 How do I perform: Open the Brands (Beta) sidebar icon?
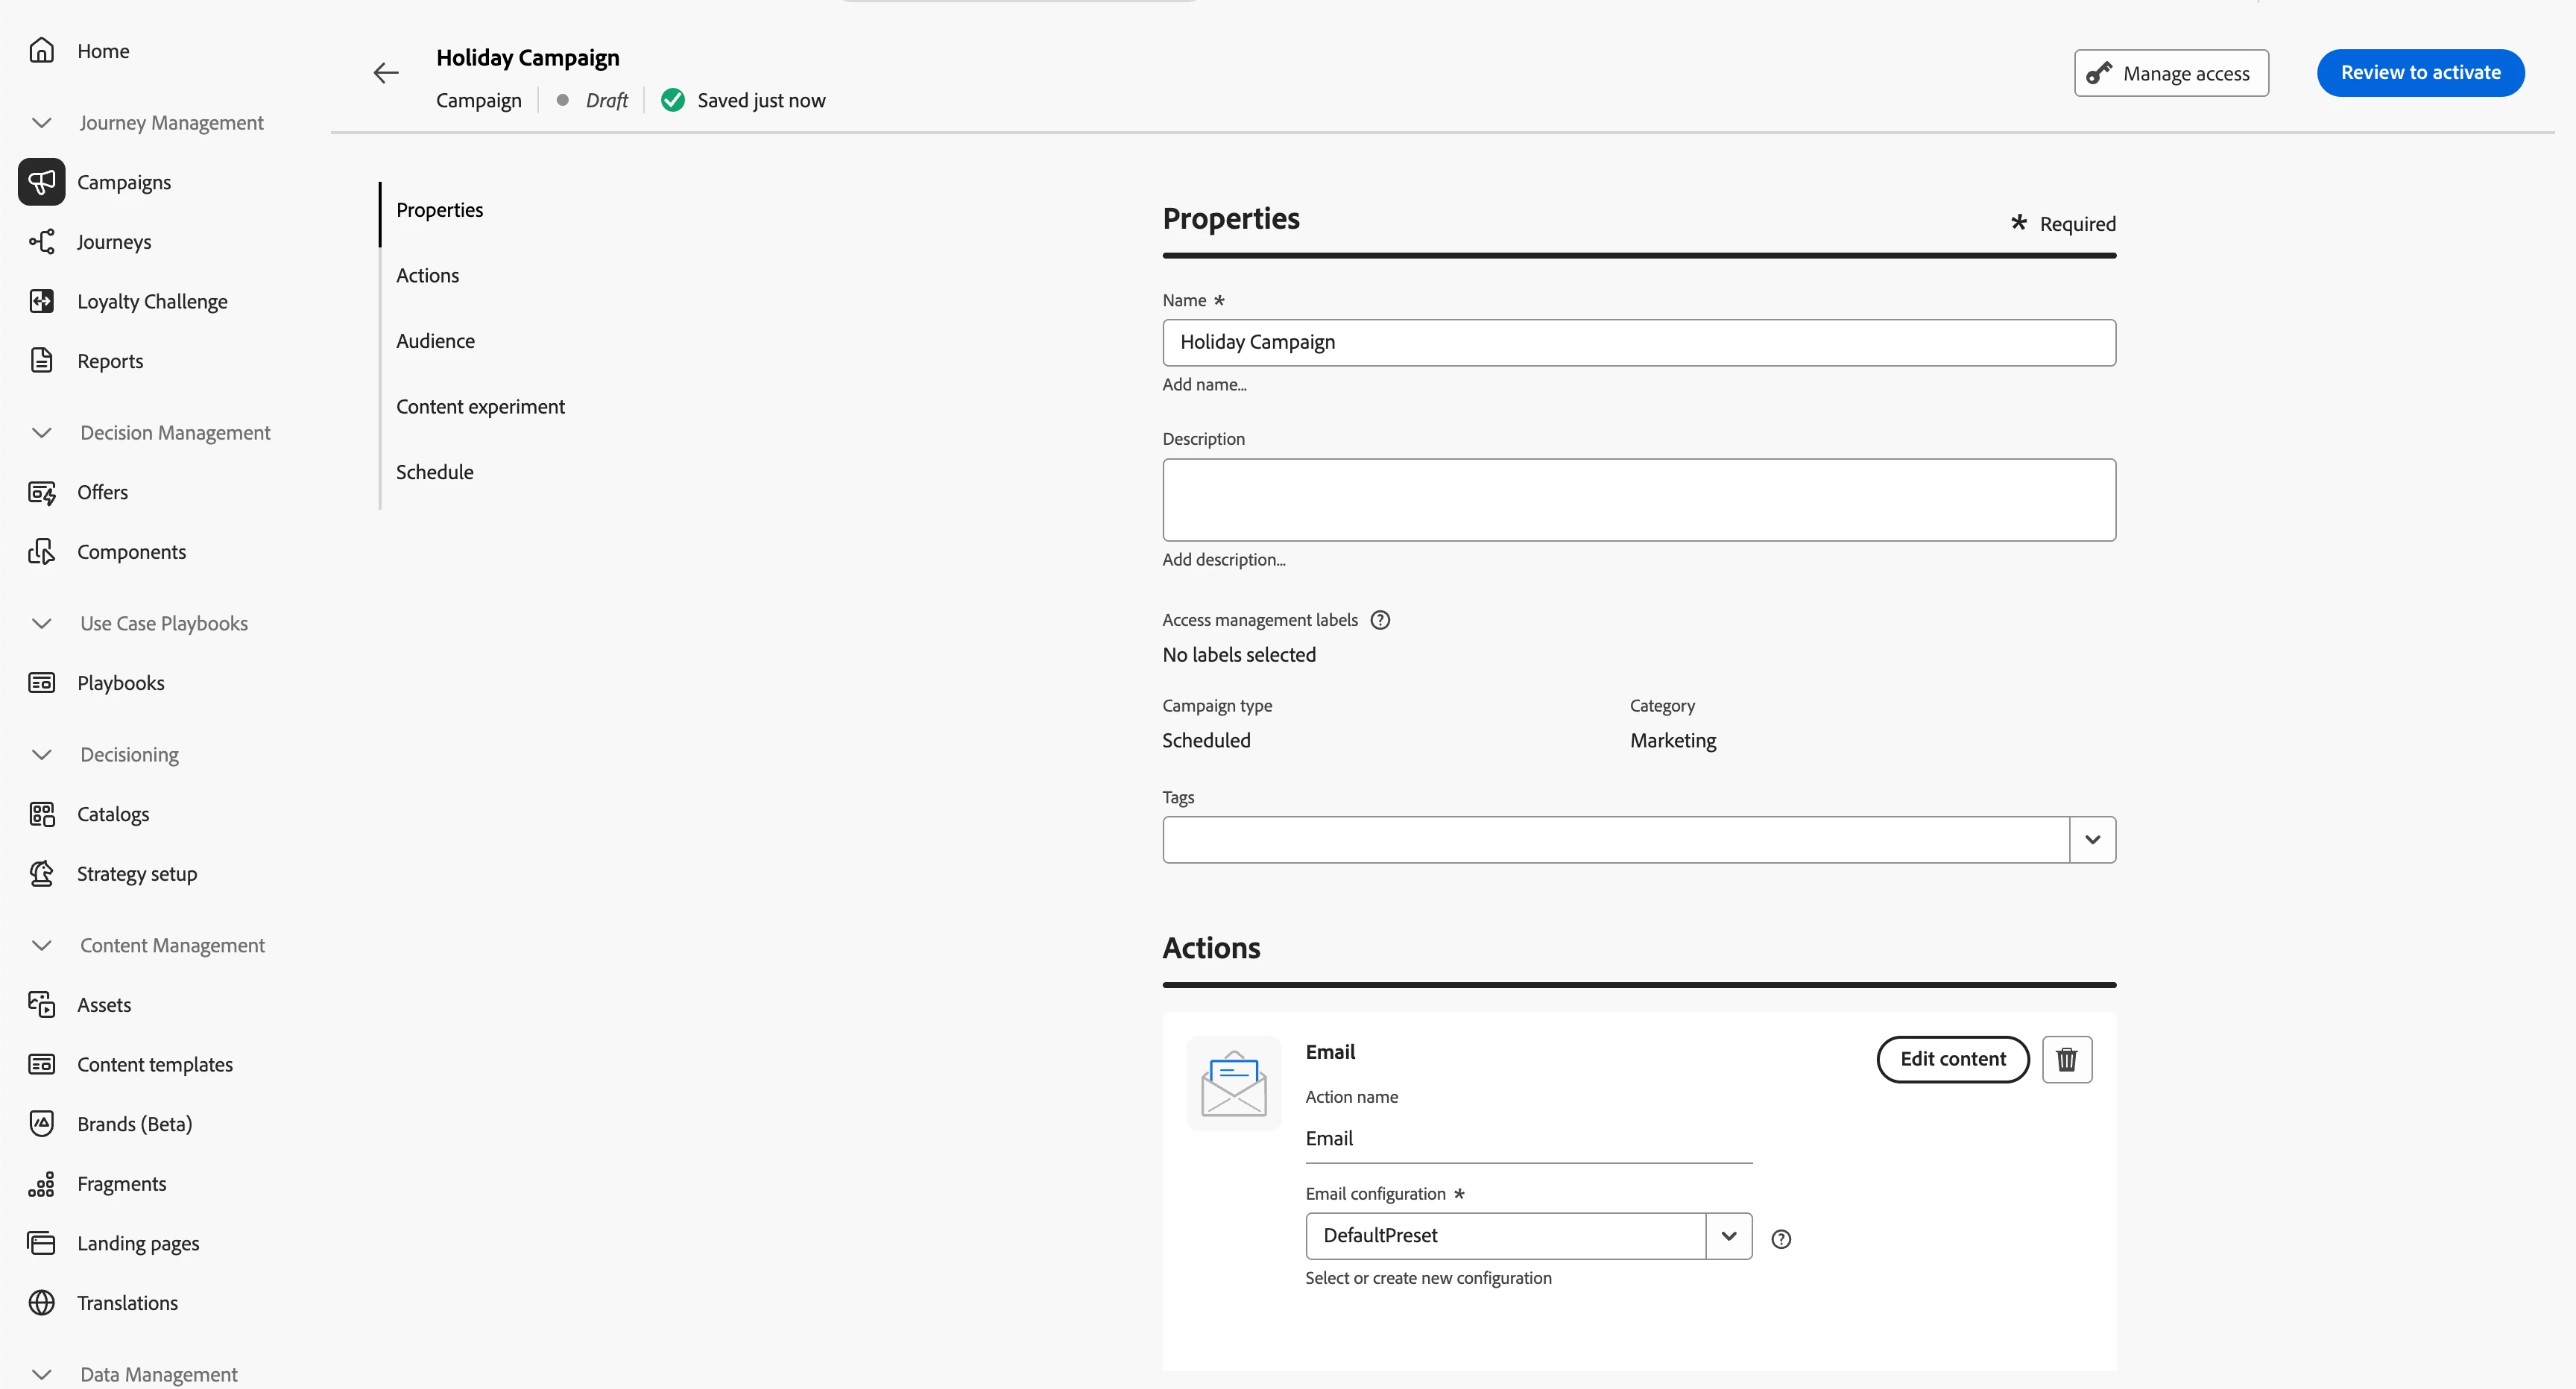click(42, 1124)
